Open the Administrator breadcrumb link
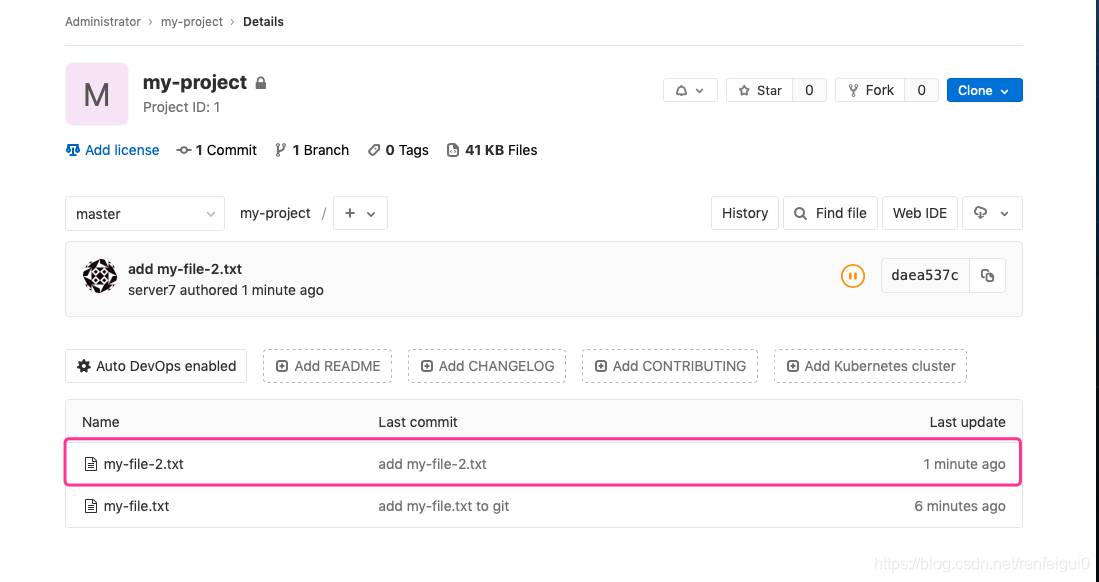This screenshot has width=1099, height=582. pyautogui.click(x=103, y=22)
